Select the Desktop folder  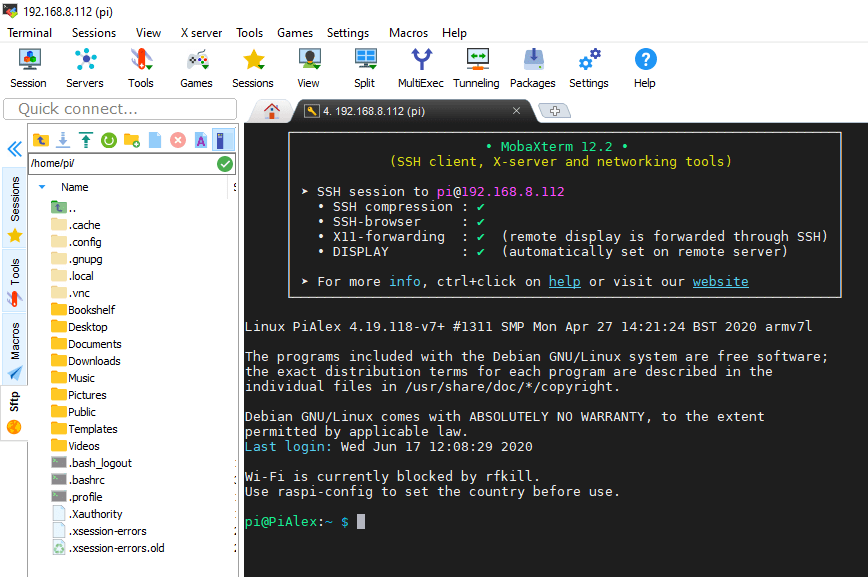(x=79, y=327)
